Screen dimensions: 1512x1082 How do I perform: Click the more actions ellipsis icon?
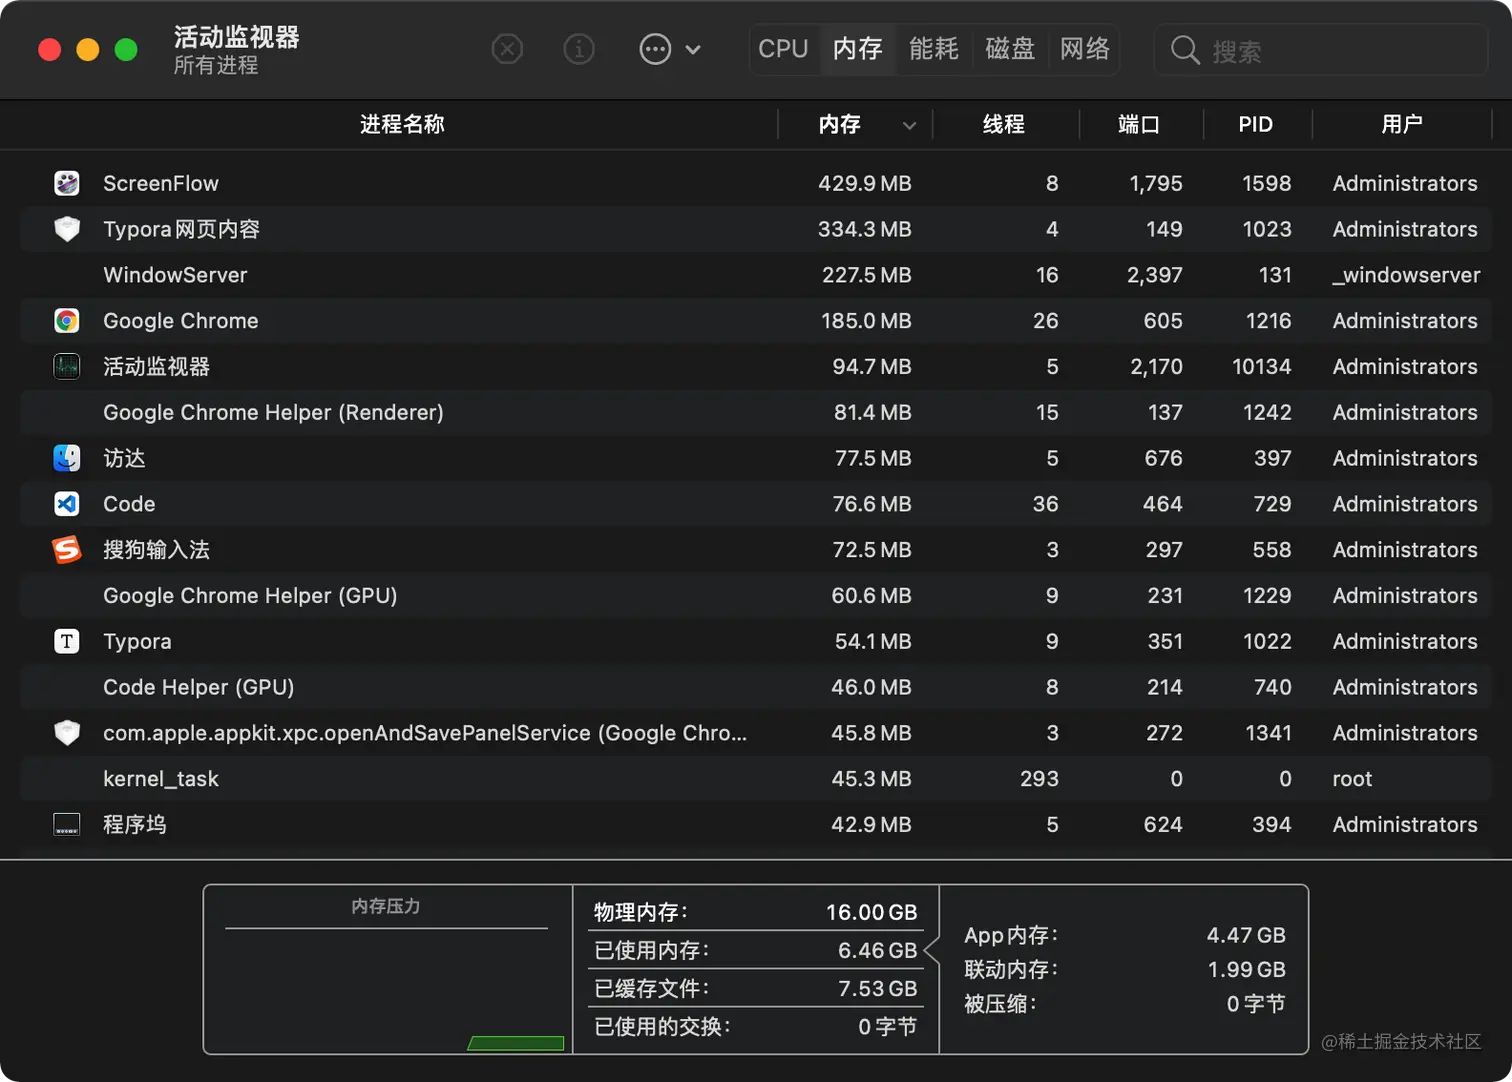[655, 49]
